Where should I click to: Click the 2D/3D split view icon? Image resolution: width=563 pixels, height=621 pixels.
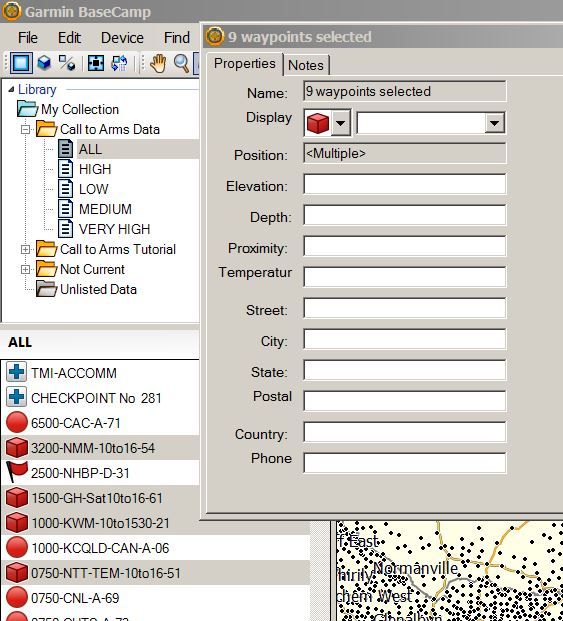pyautogui.click(x=67, y=63)
